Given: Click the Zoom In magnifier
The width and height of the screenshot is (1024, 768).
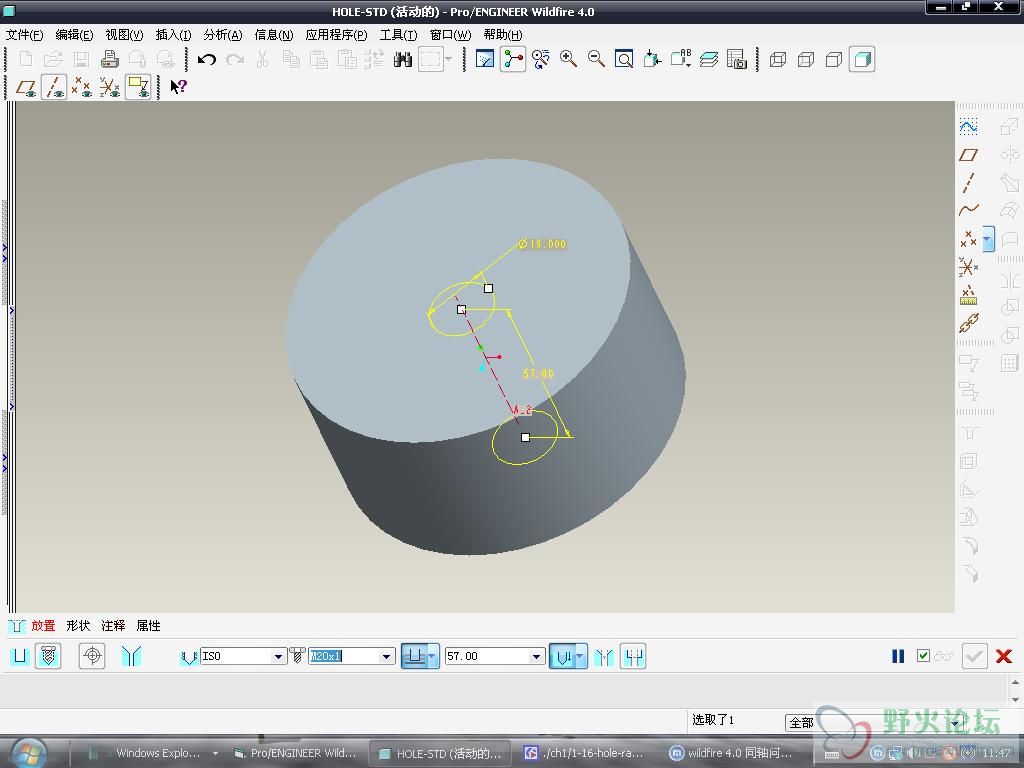Looking at the screenshot, I should click(568, 59).
